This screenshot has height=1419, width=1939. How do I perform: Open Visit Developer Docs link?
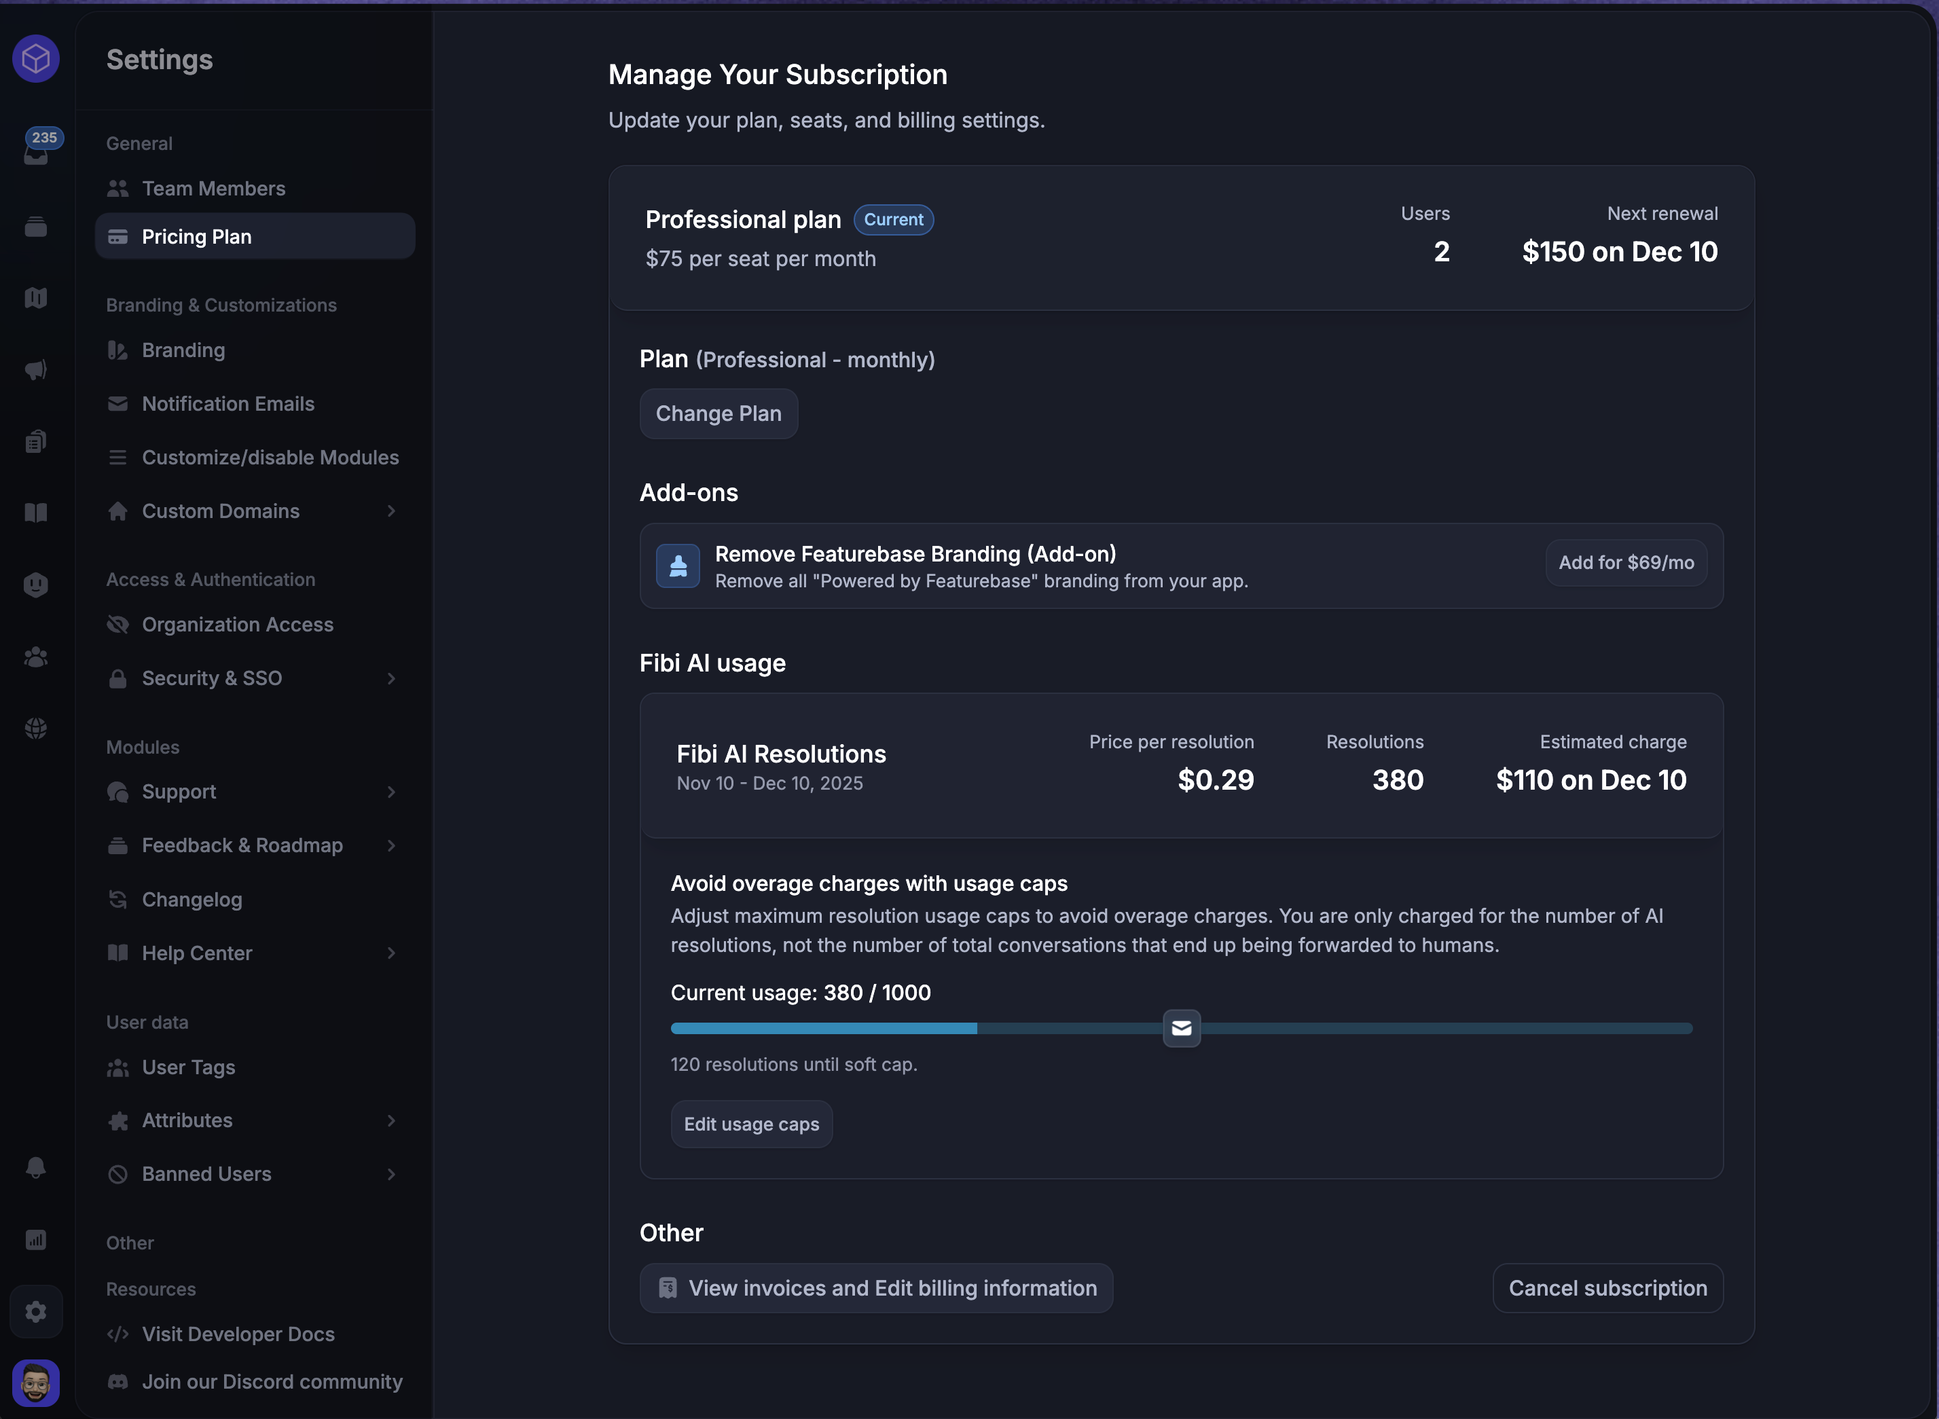click(255, 1334)
